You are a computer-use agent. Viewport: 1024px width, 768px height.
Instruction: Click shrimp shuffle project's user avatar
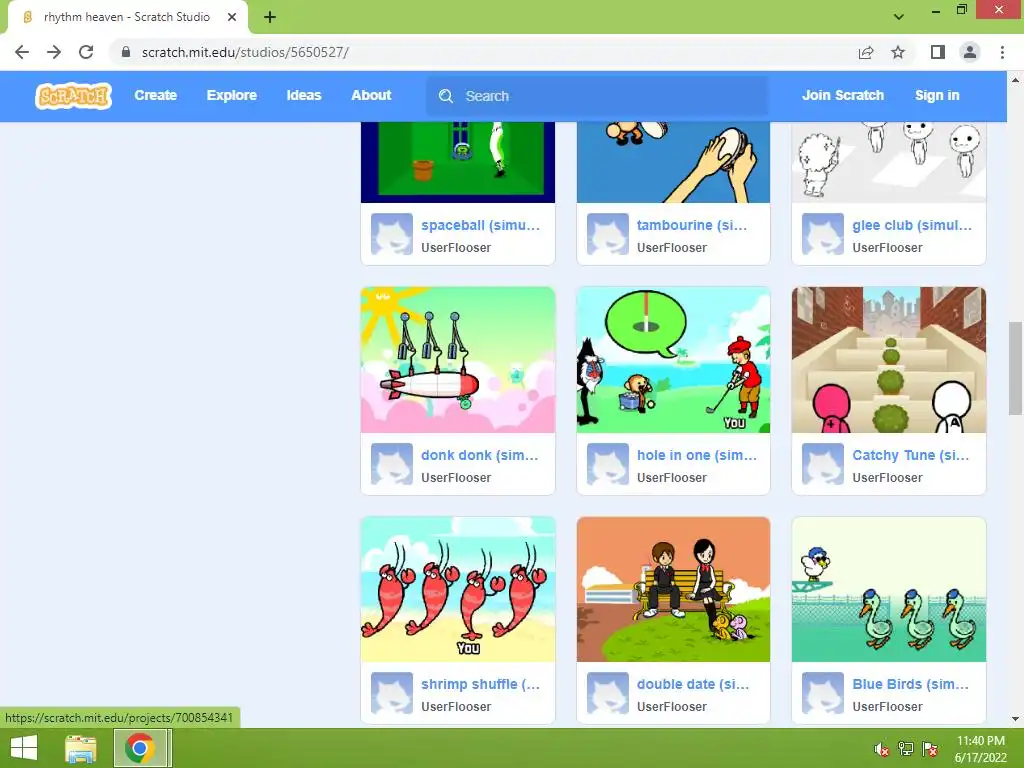tap(392, 693)
